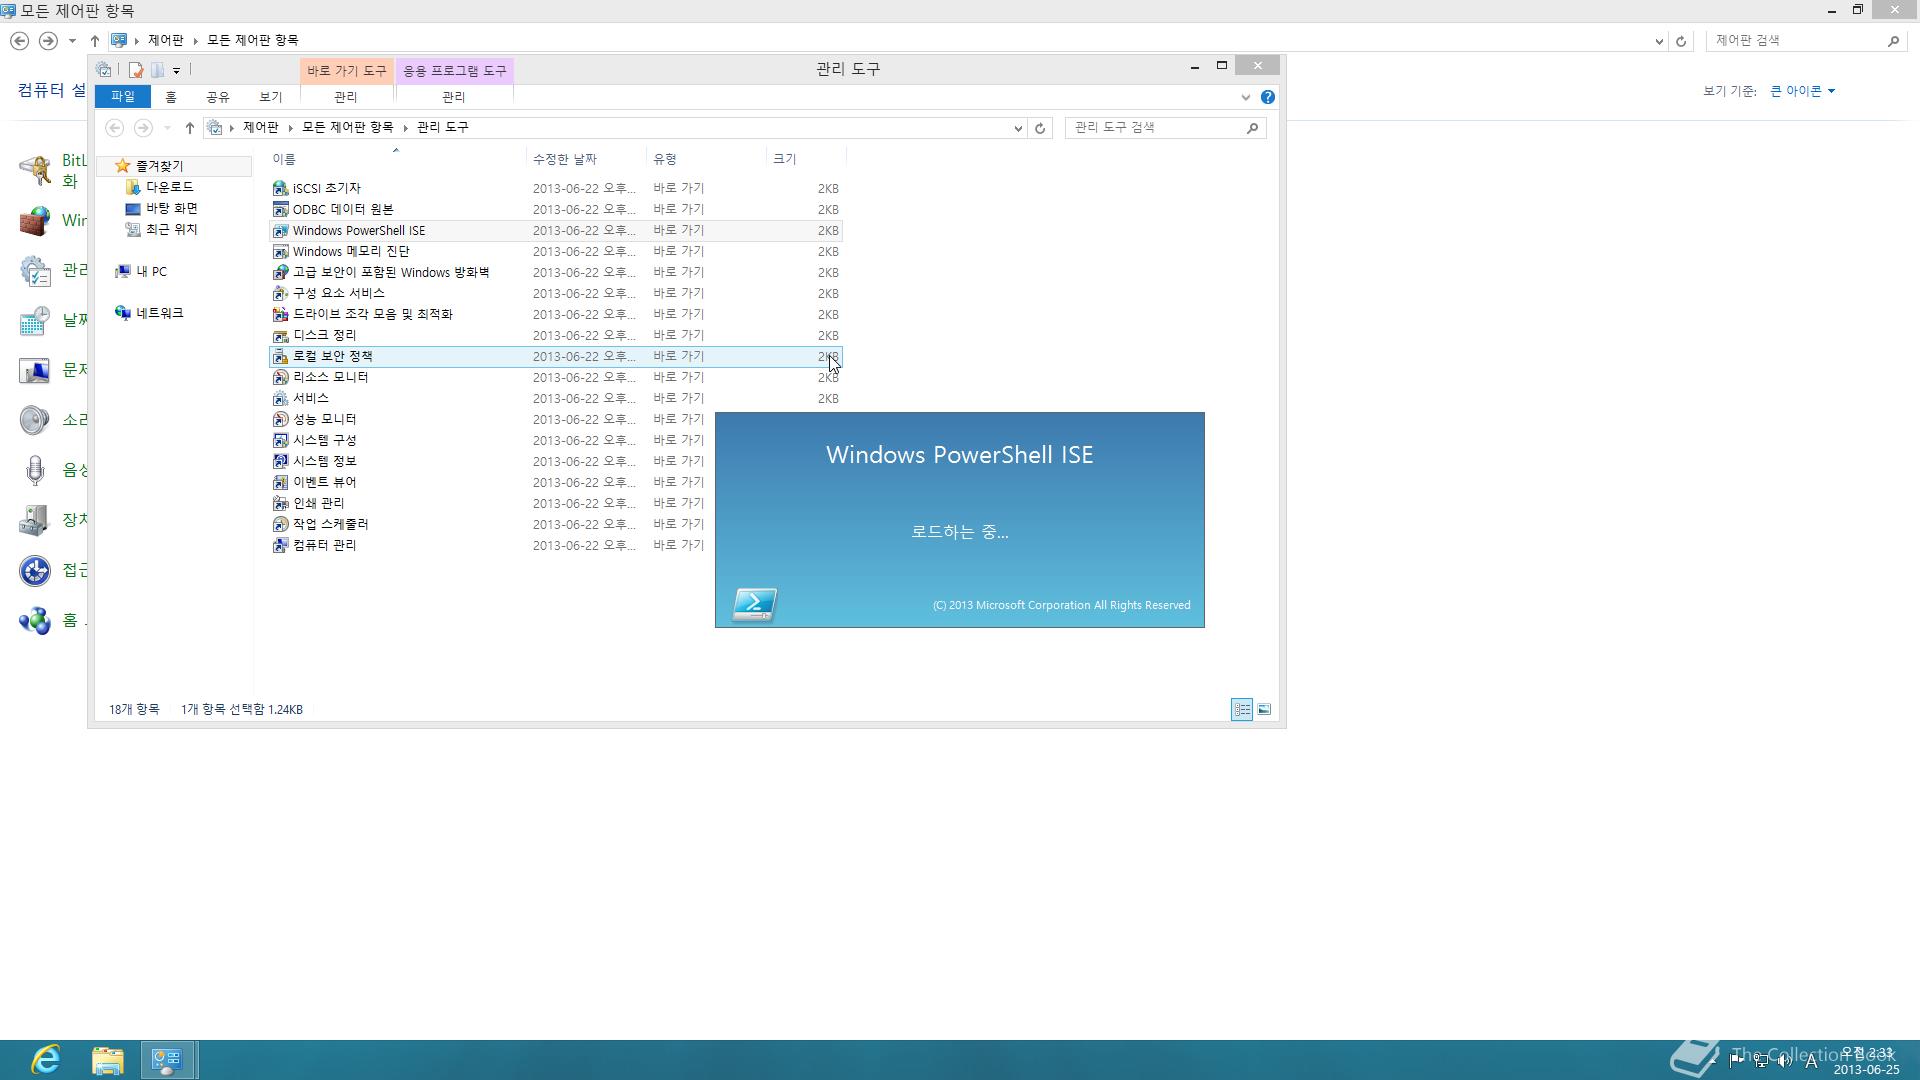Select 다운로드 in the favorites tree
This screenshot has height=1080, width=1920.
pyautogui.click(x=169, y=187)
